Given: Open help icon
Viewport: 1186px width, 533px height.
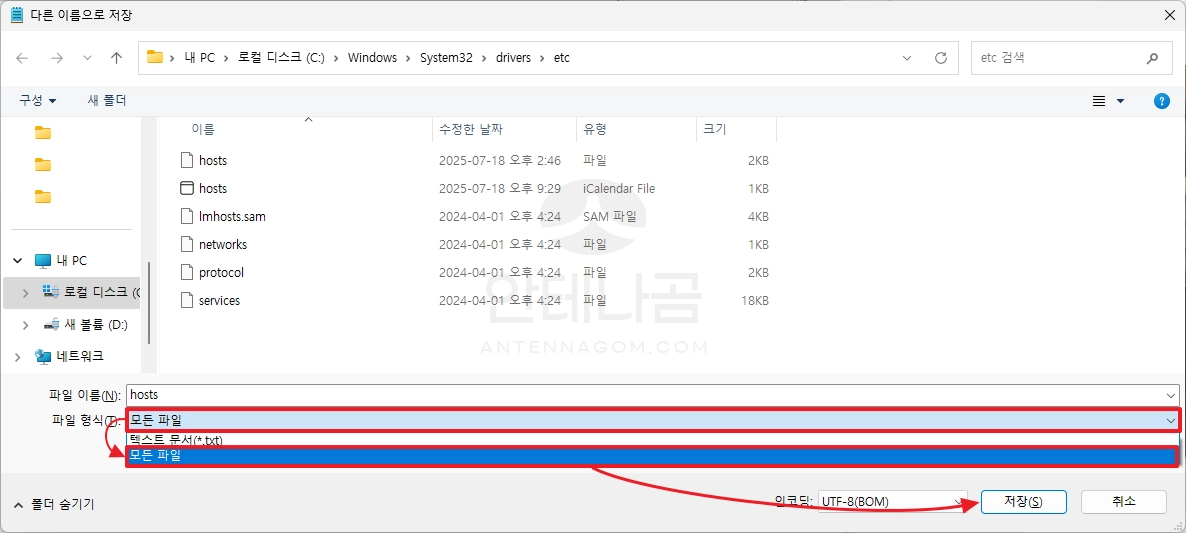Looking at the screenshot, I should [x=1162, y=101].
